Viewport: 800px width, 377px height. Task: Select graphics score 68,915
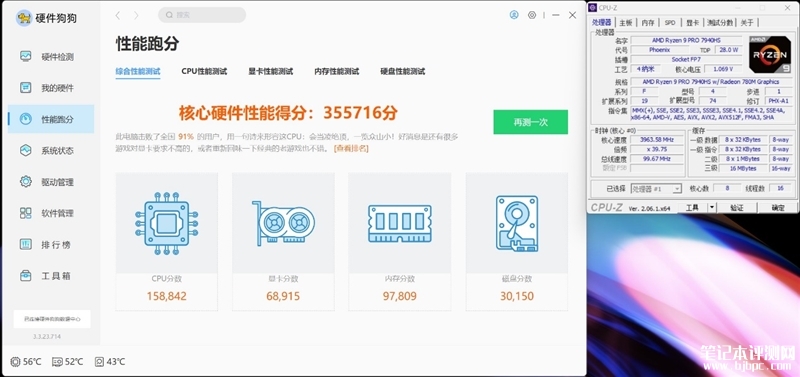(283, 296)
